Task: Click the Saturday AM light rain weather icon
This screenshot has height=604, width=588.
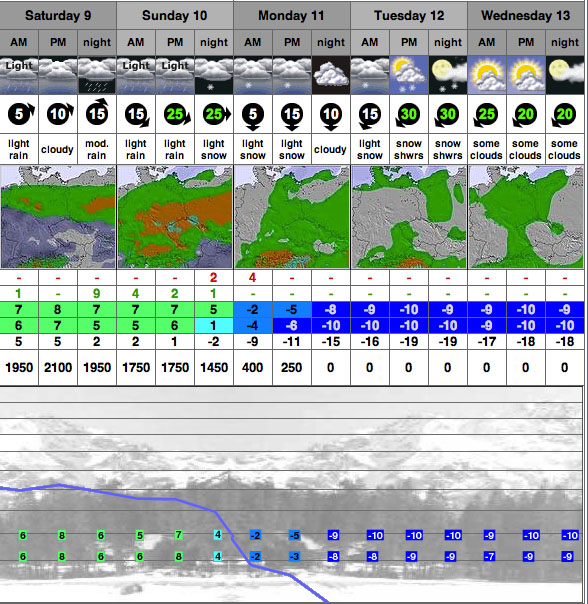Action: pyautogui.click(x=19, y=75)
